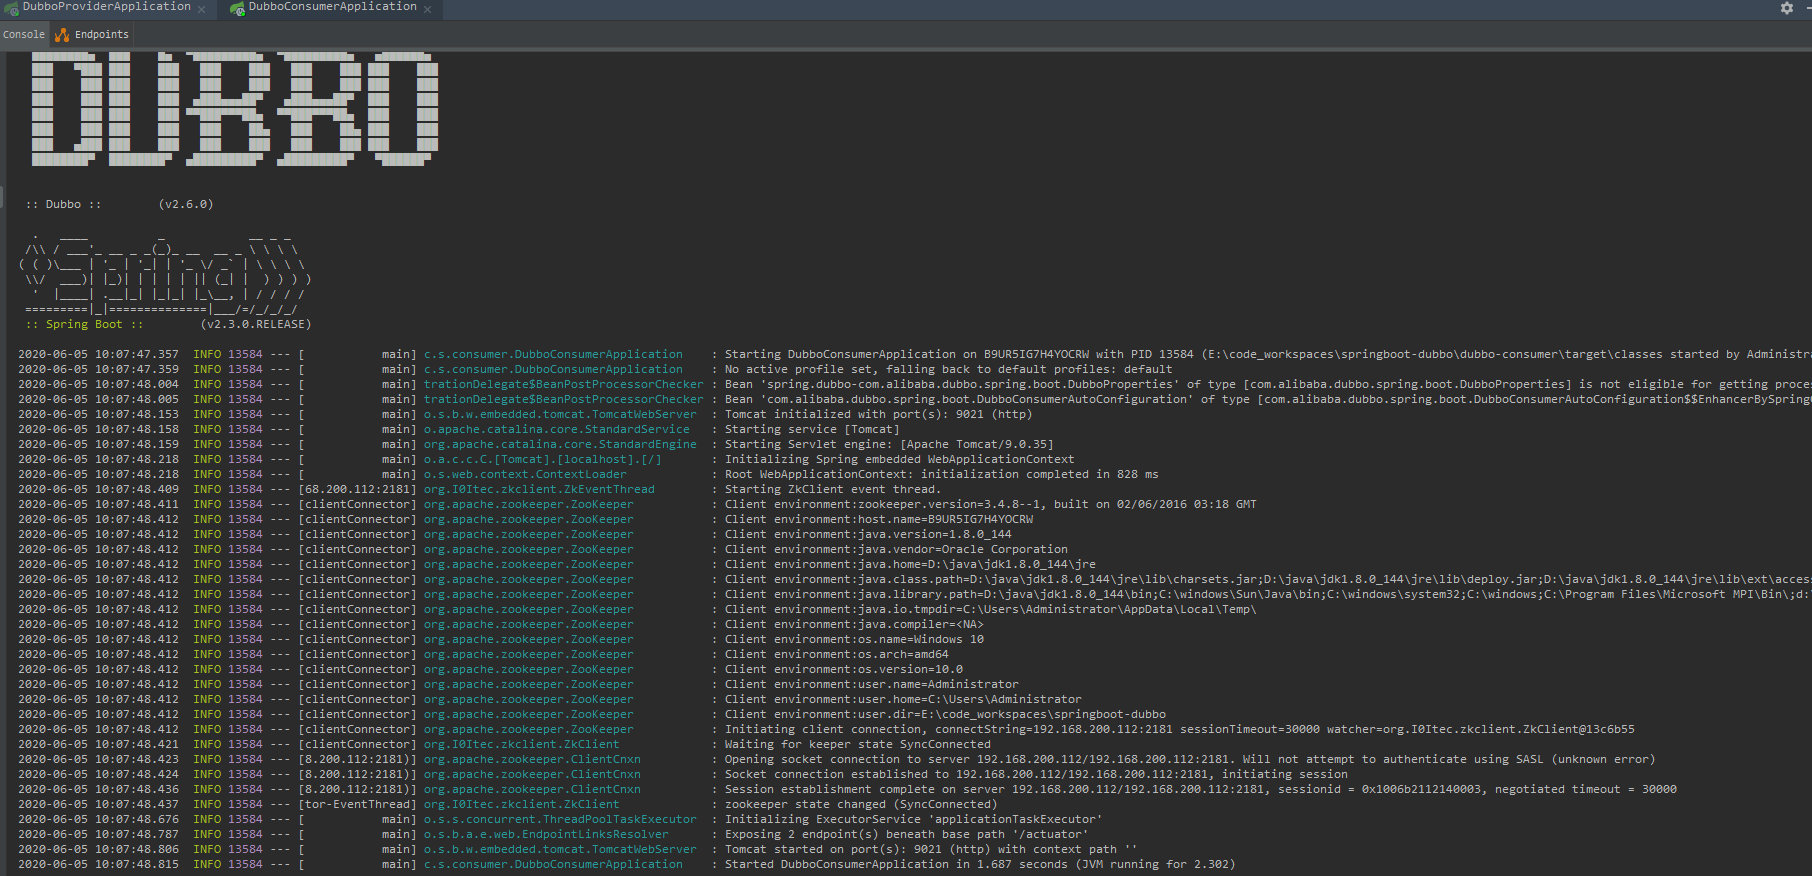
Task: Click the ':: Spring Boot ::' banner label
Action: pos(84,324)
